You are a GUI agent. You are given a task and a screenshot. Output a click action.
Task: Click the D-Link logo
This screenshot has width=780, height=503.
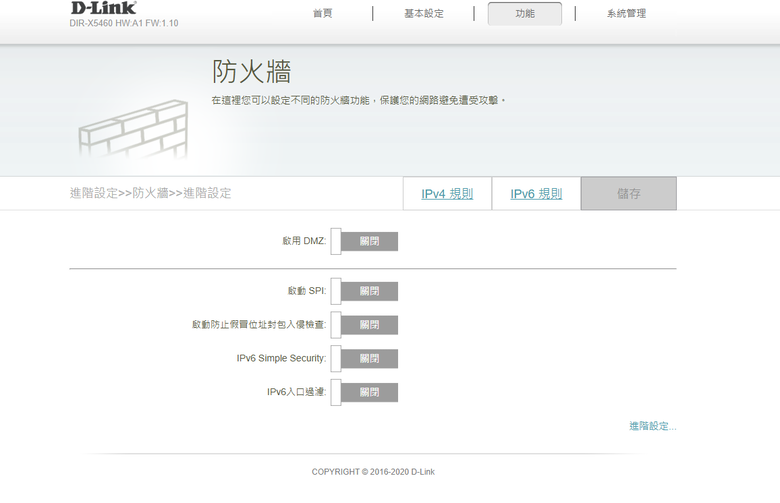pyautogui.click(x=103, y=8)
